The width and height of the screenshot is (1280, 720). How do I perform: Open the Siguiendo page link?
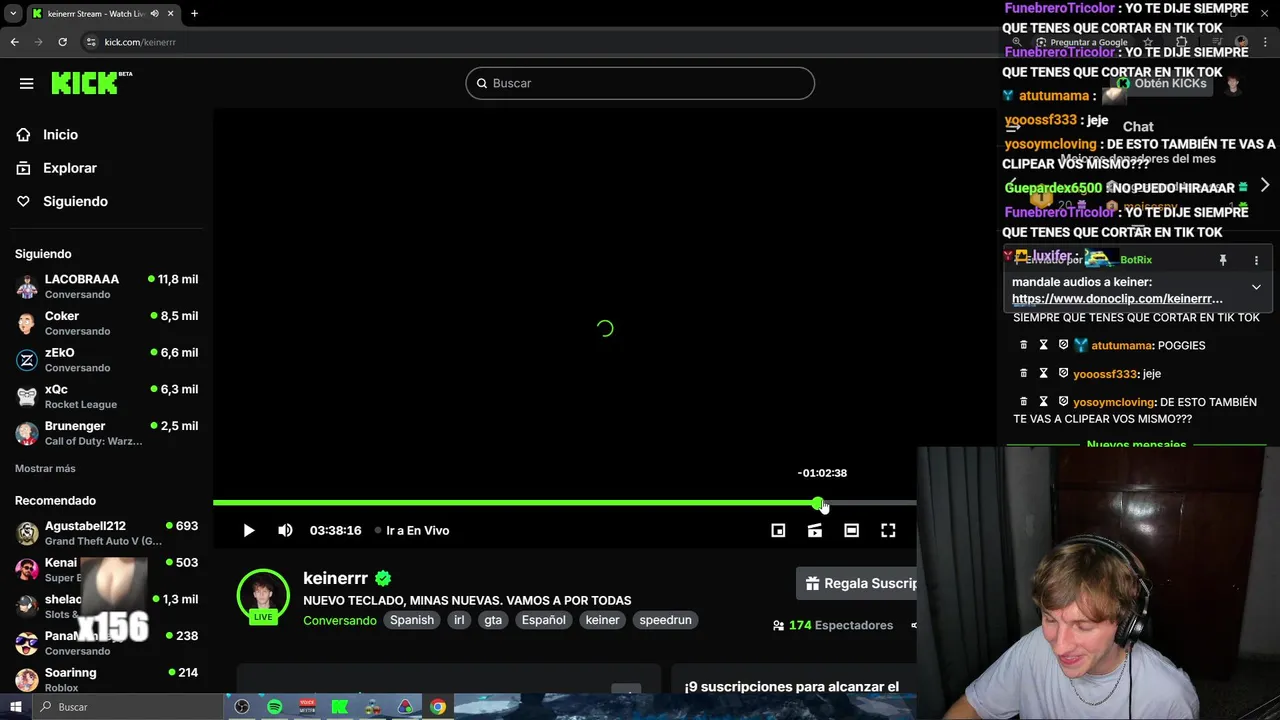pos(75,201)
